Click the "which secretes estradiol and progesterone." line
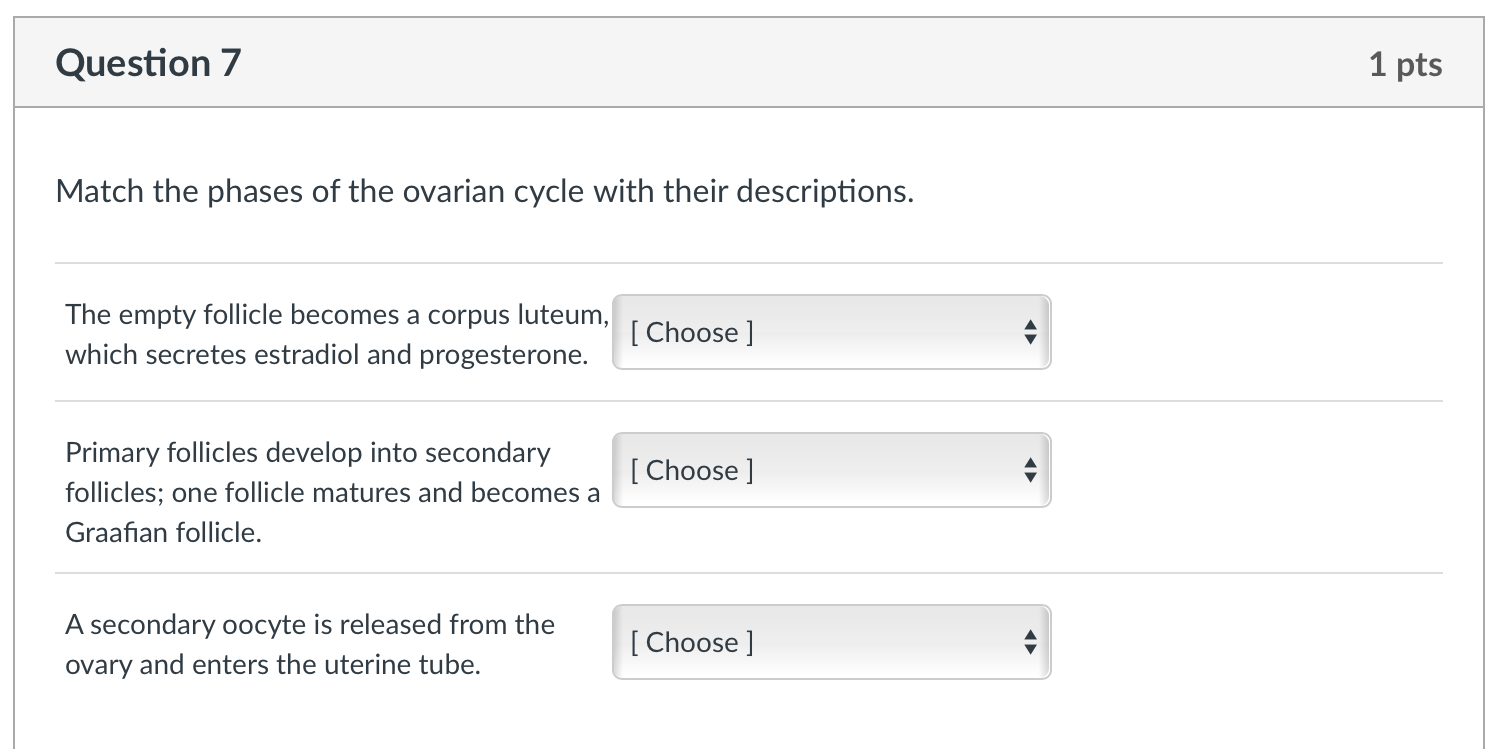The width and height of the screenshot is (1488, 749). coord(327,355)
